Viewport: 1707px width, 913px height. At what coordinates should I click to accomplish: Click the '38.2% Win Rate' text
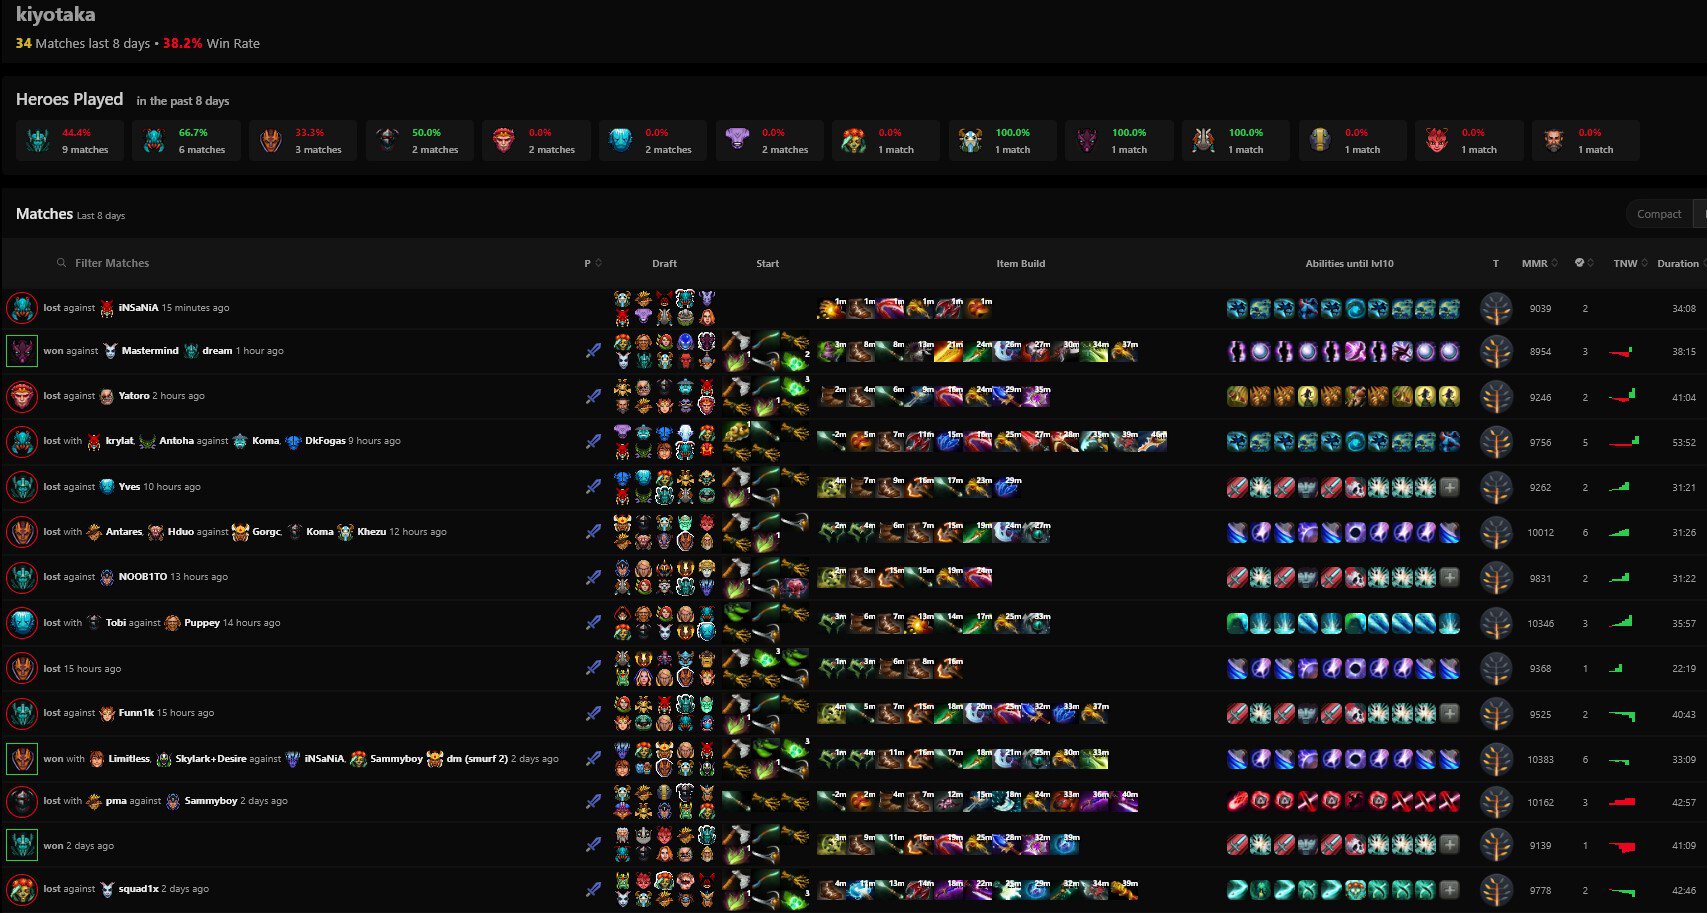211,43
